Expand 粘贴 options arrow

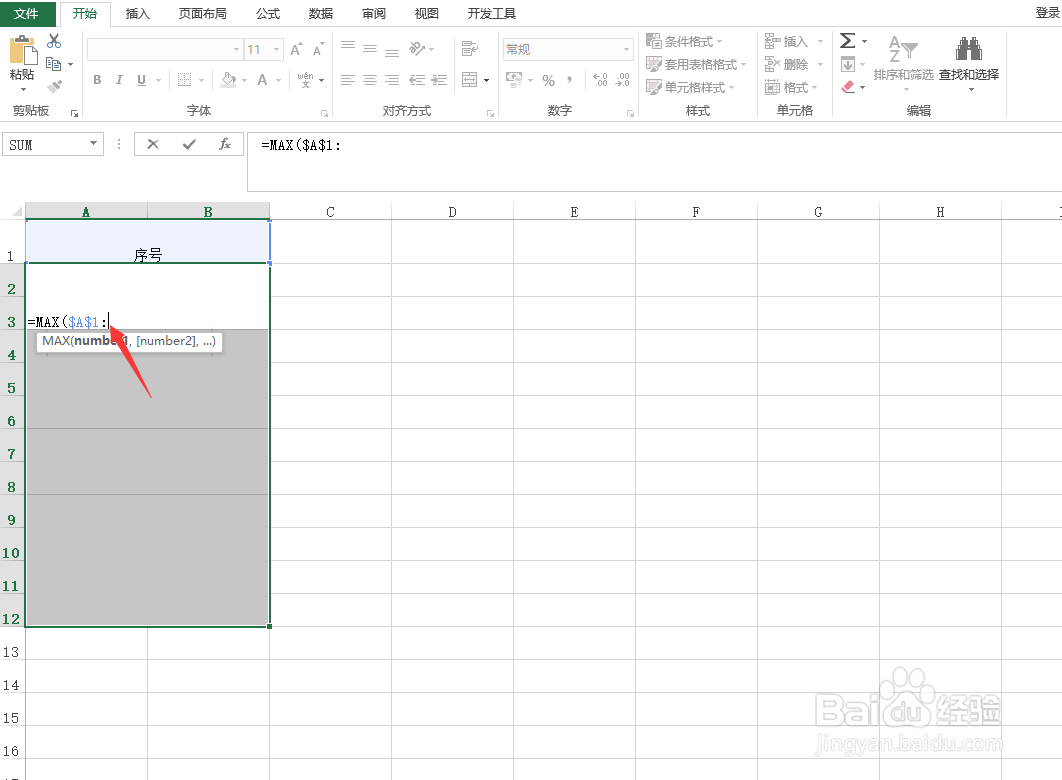[x=23, y=89]
